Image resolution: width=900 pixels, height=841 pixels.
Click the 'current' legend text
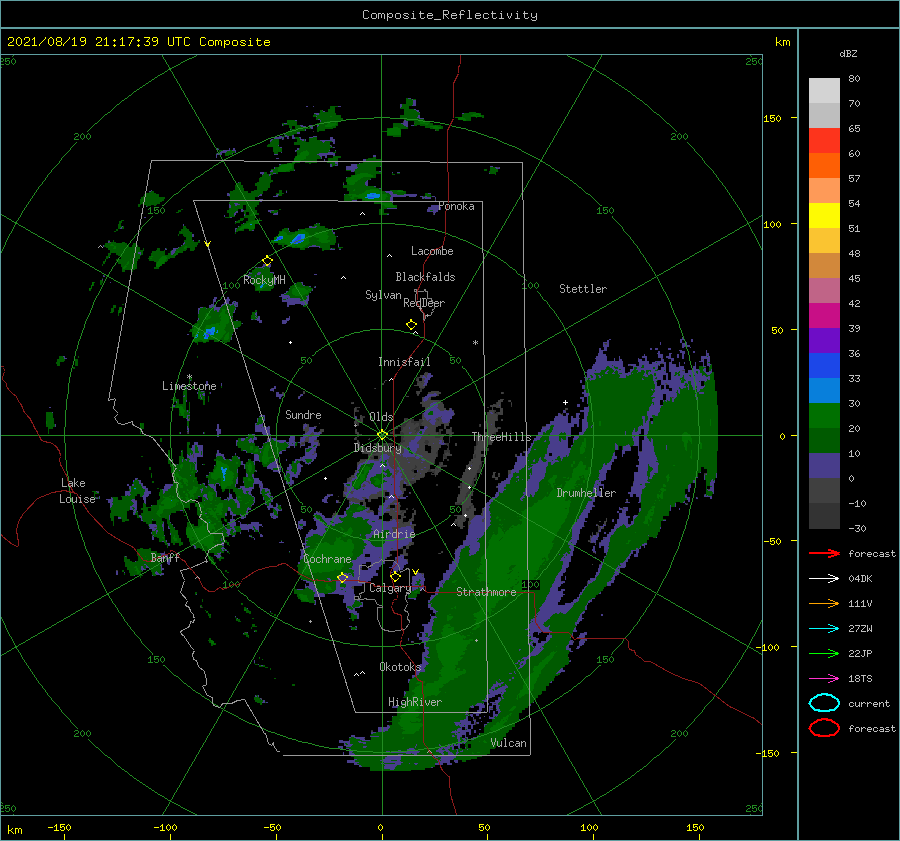click(869, 703)
